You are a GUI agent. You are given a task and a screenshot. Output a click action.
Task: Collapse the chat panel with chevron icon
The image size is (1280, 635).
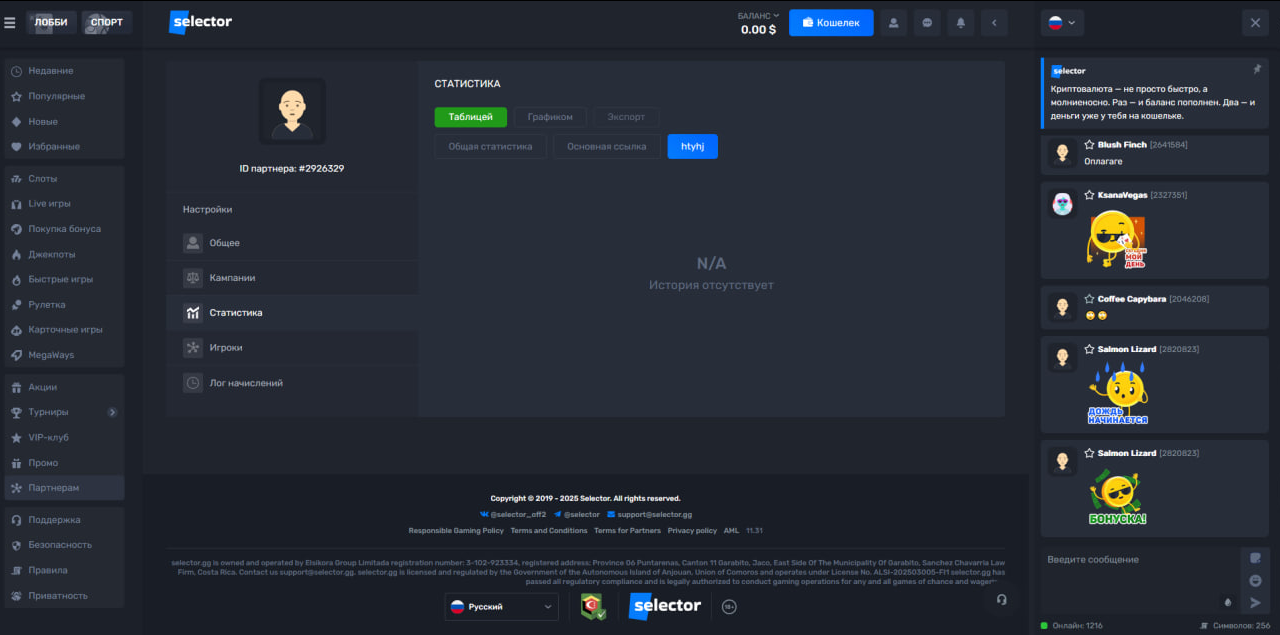click(x=993, y=22)
